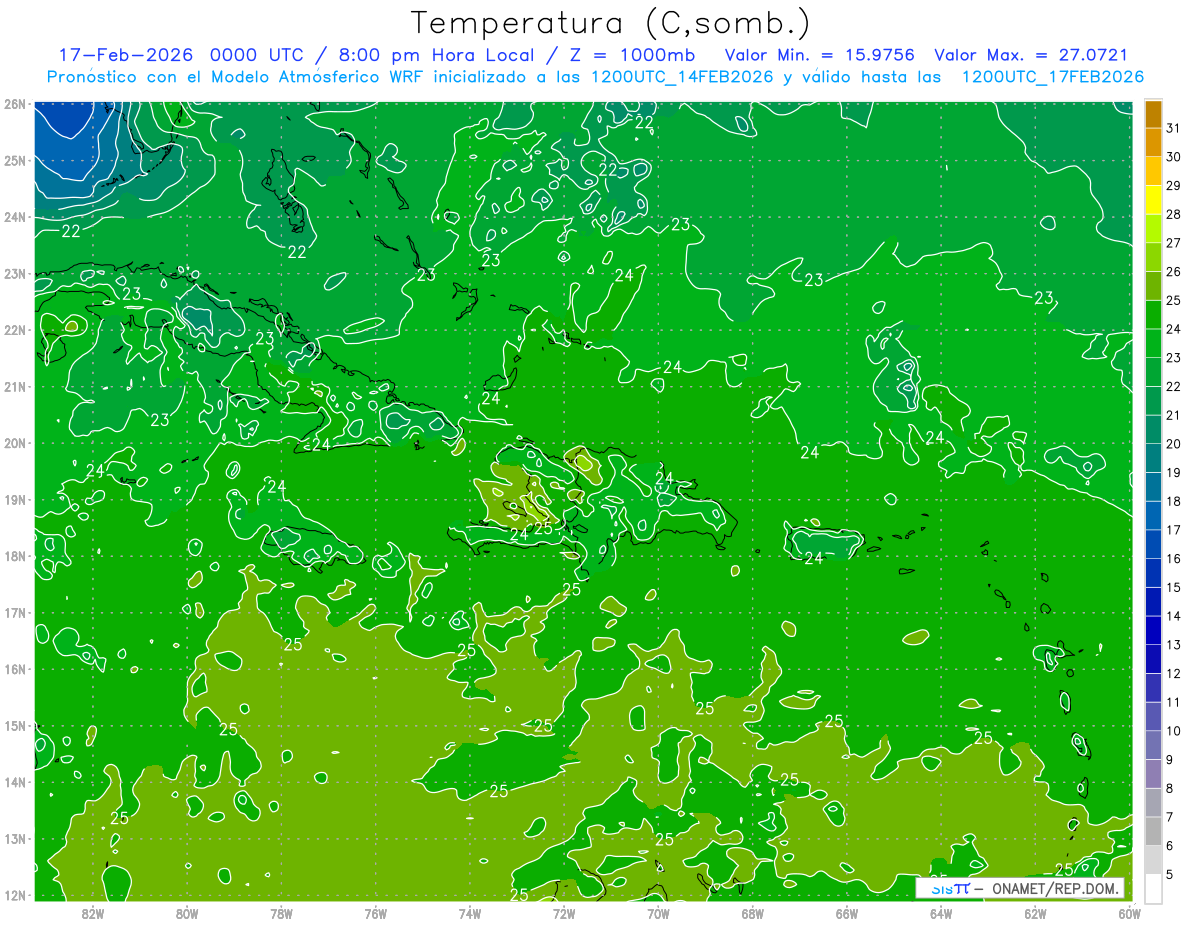This screenshot has height=927, width=1200.
Task: Click the "16N" latitude axis label
Action: (x=15, y=669)
